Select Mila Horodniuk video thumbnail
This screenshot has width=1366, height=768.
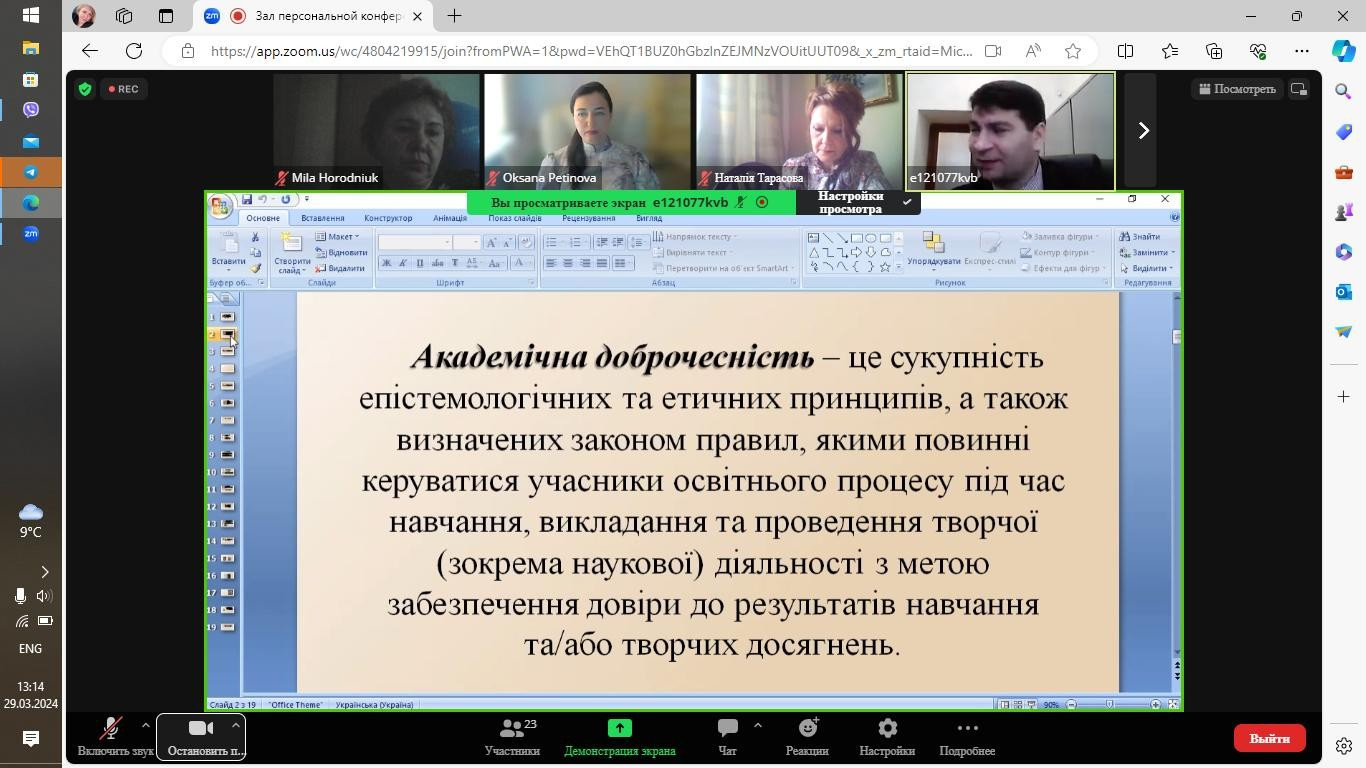(377, 131)
